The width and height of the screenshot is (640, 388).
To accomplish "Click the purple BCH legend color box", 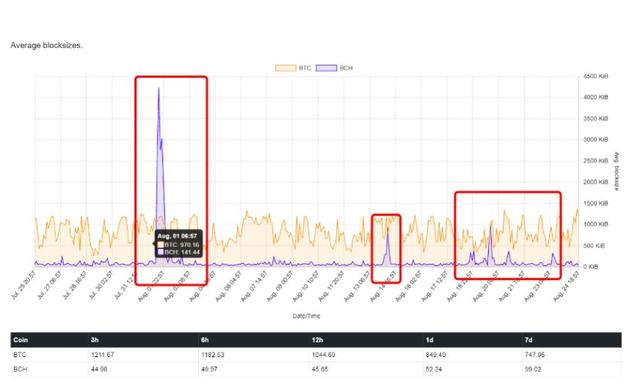I will point(326,68).
